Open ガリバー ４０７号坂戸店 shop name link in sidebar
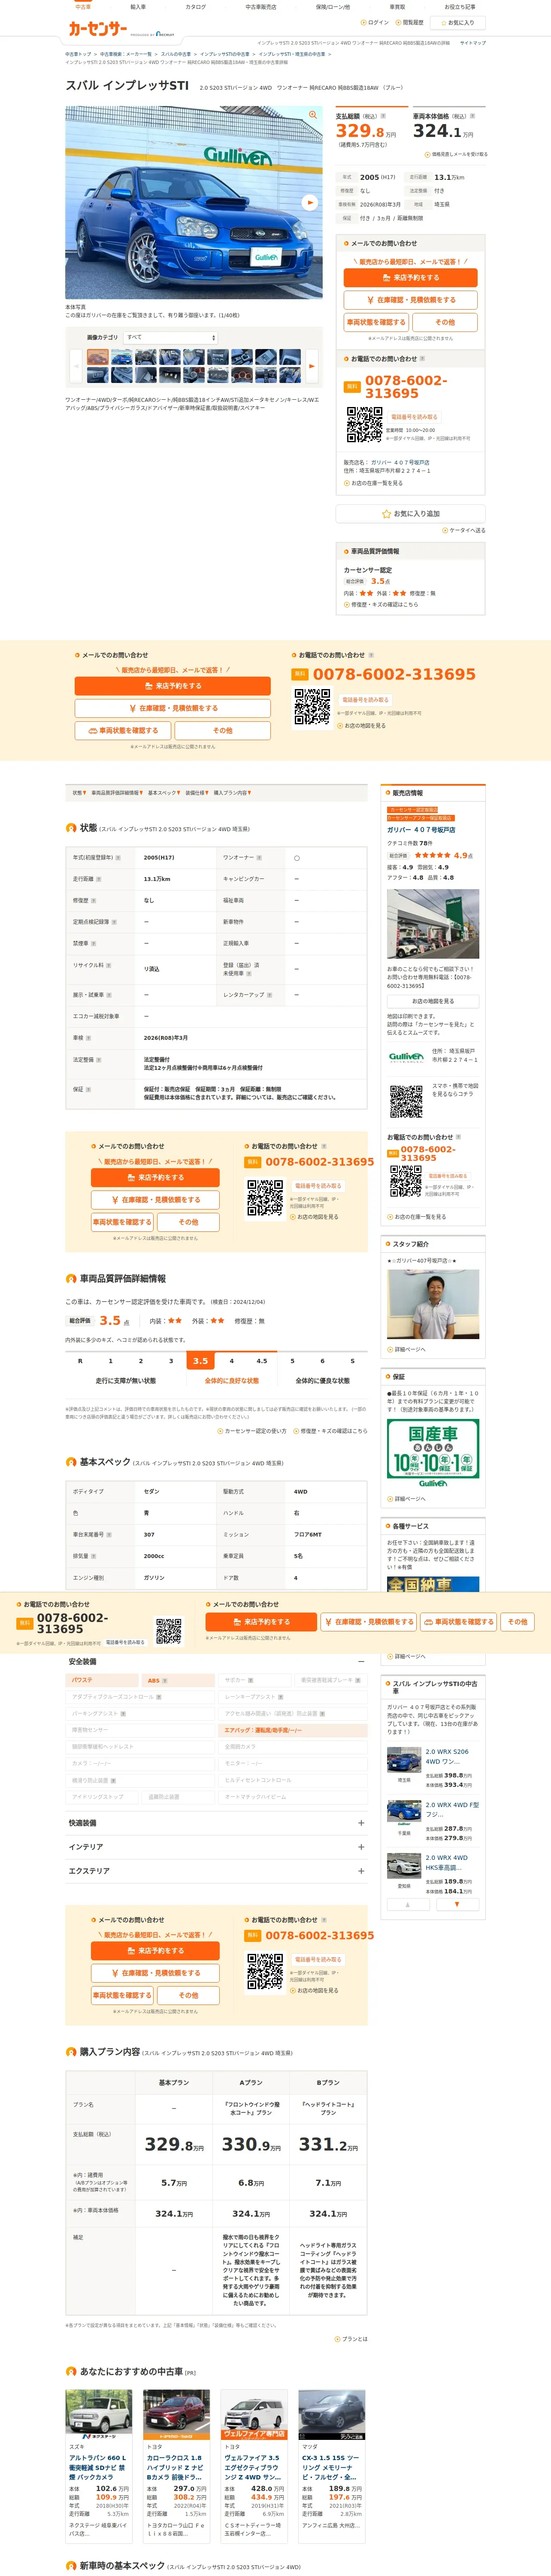The width and height of the screenshot is (551, 2576). tap(421, 829)
